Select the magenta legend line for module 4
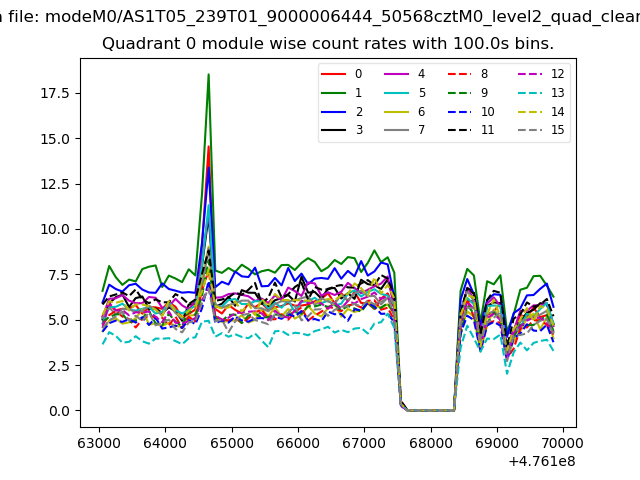640x480 pixels. point(394,74)
